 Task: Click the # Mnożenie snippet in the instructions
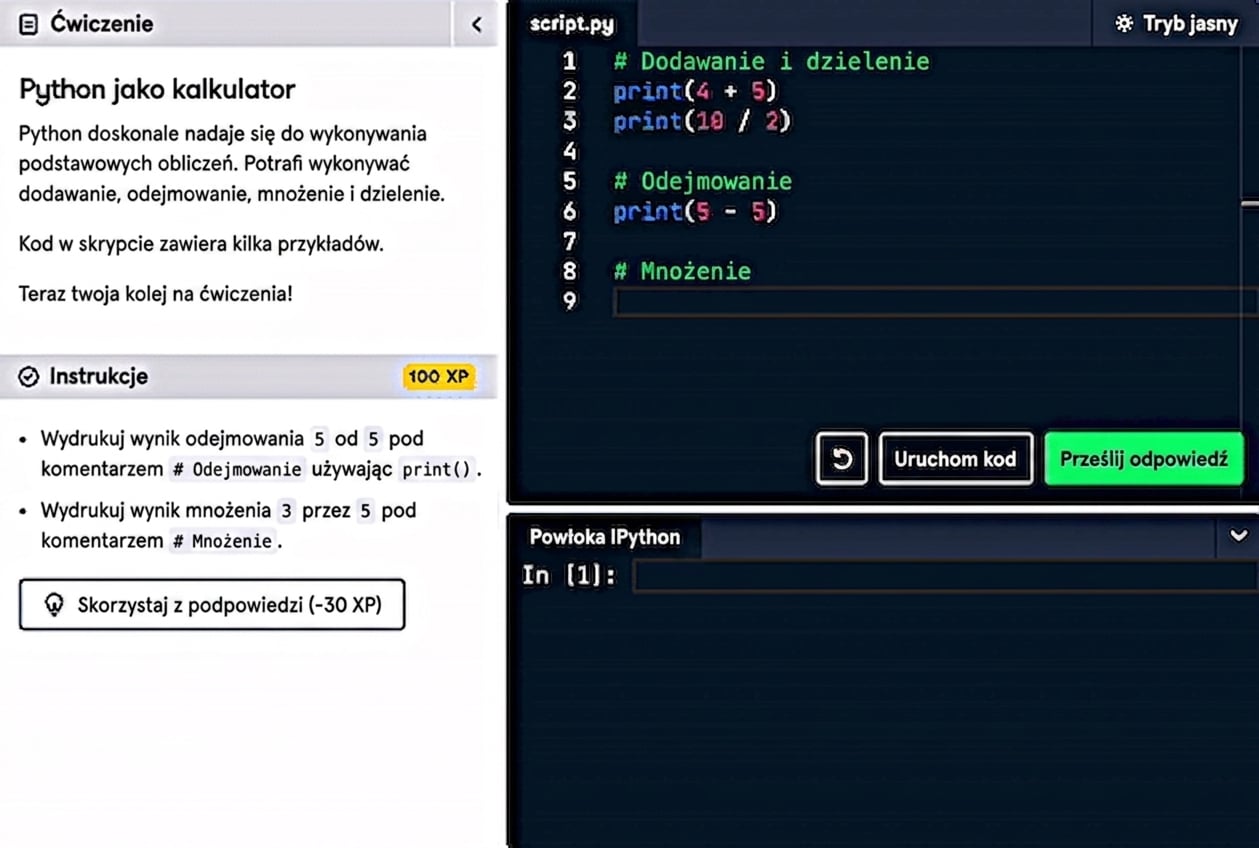click(x=222, y=541)
